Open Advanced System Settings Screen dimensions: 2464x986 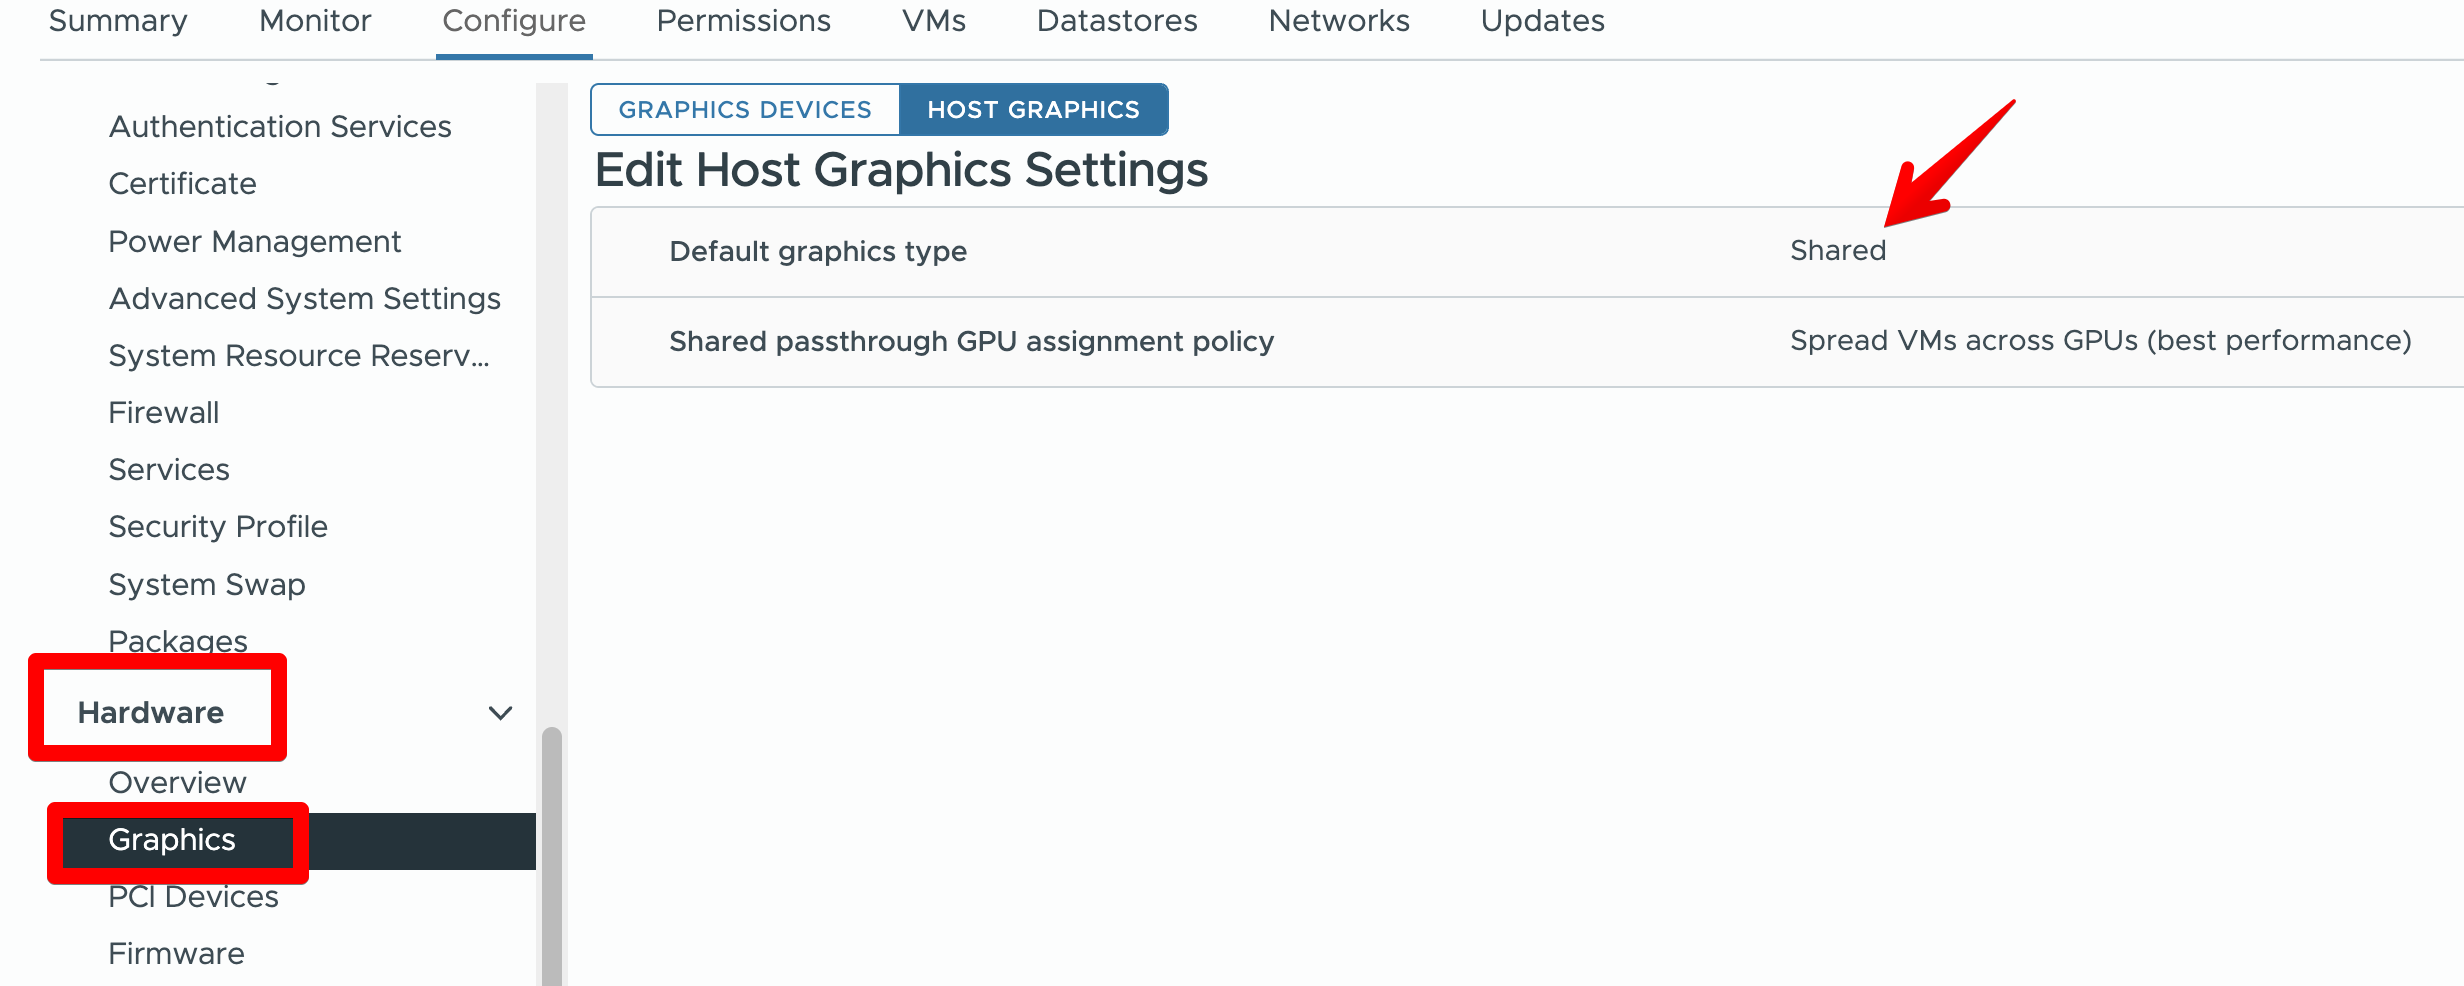(x=304, y=299)
